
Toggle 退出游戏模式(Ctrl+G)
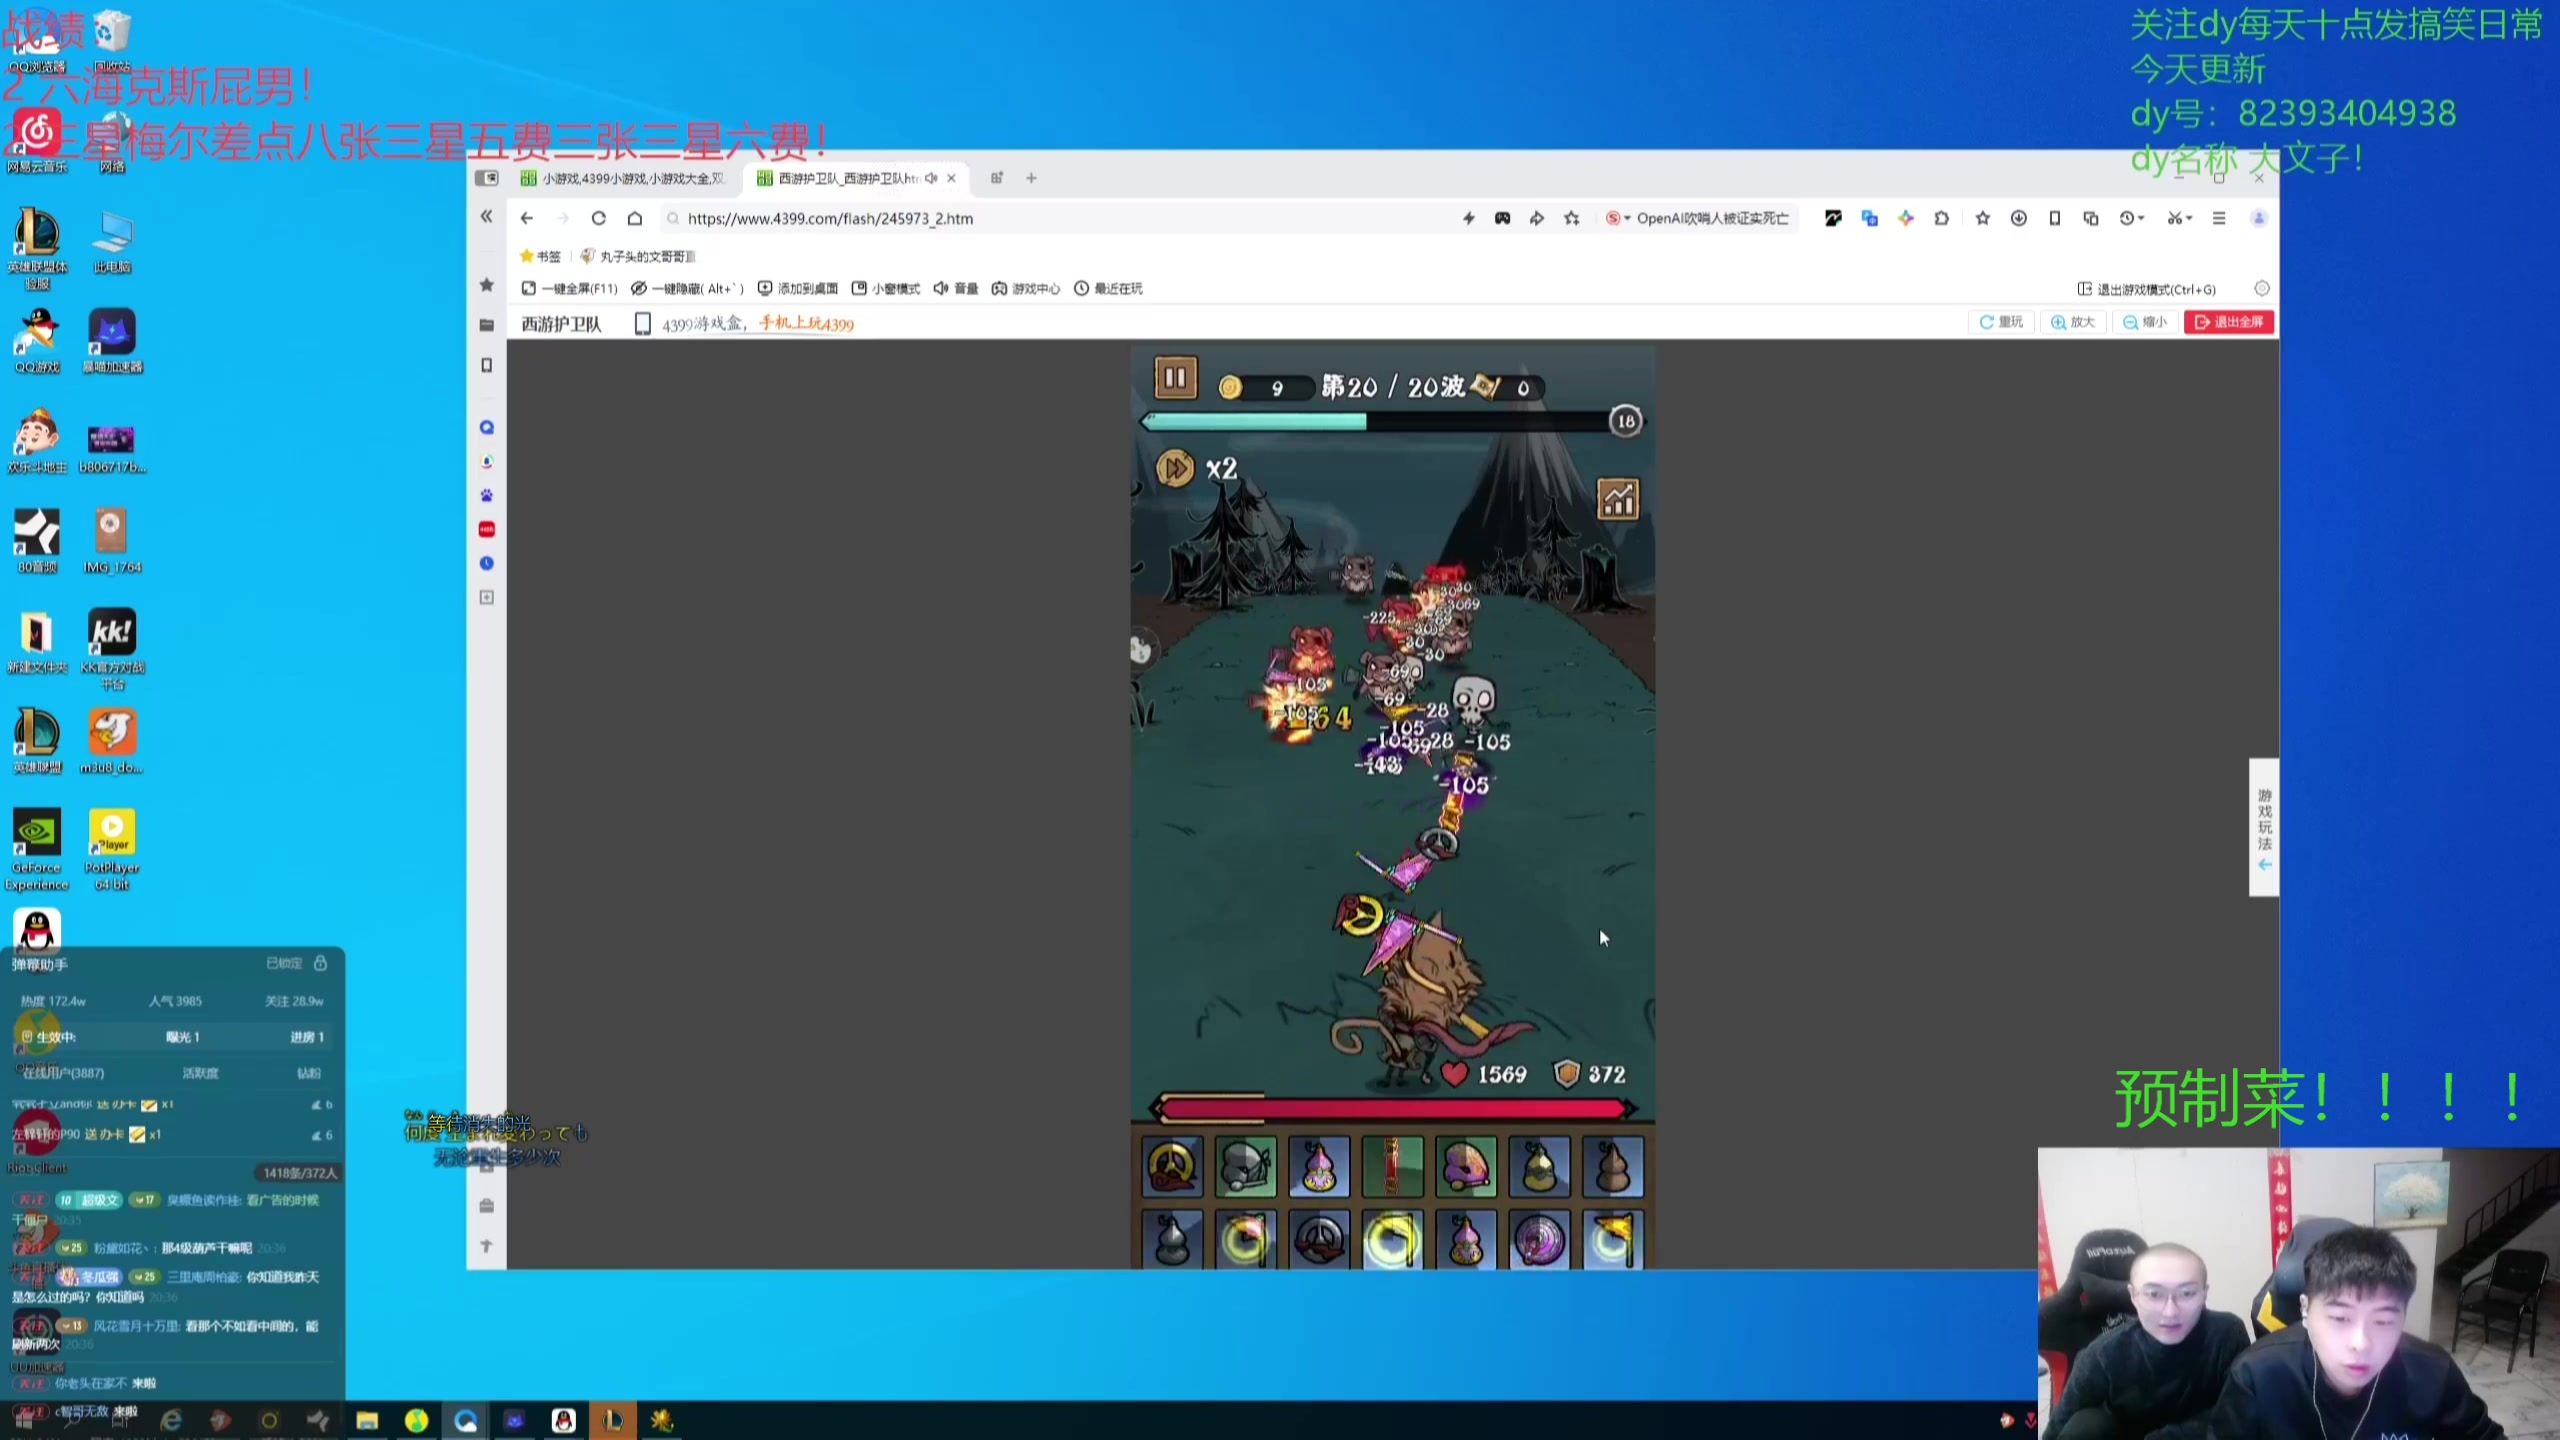(x=2146, y=289)
